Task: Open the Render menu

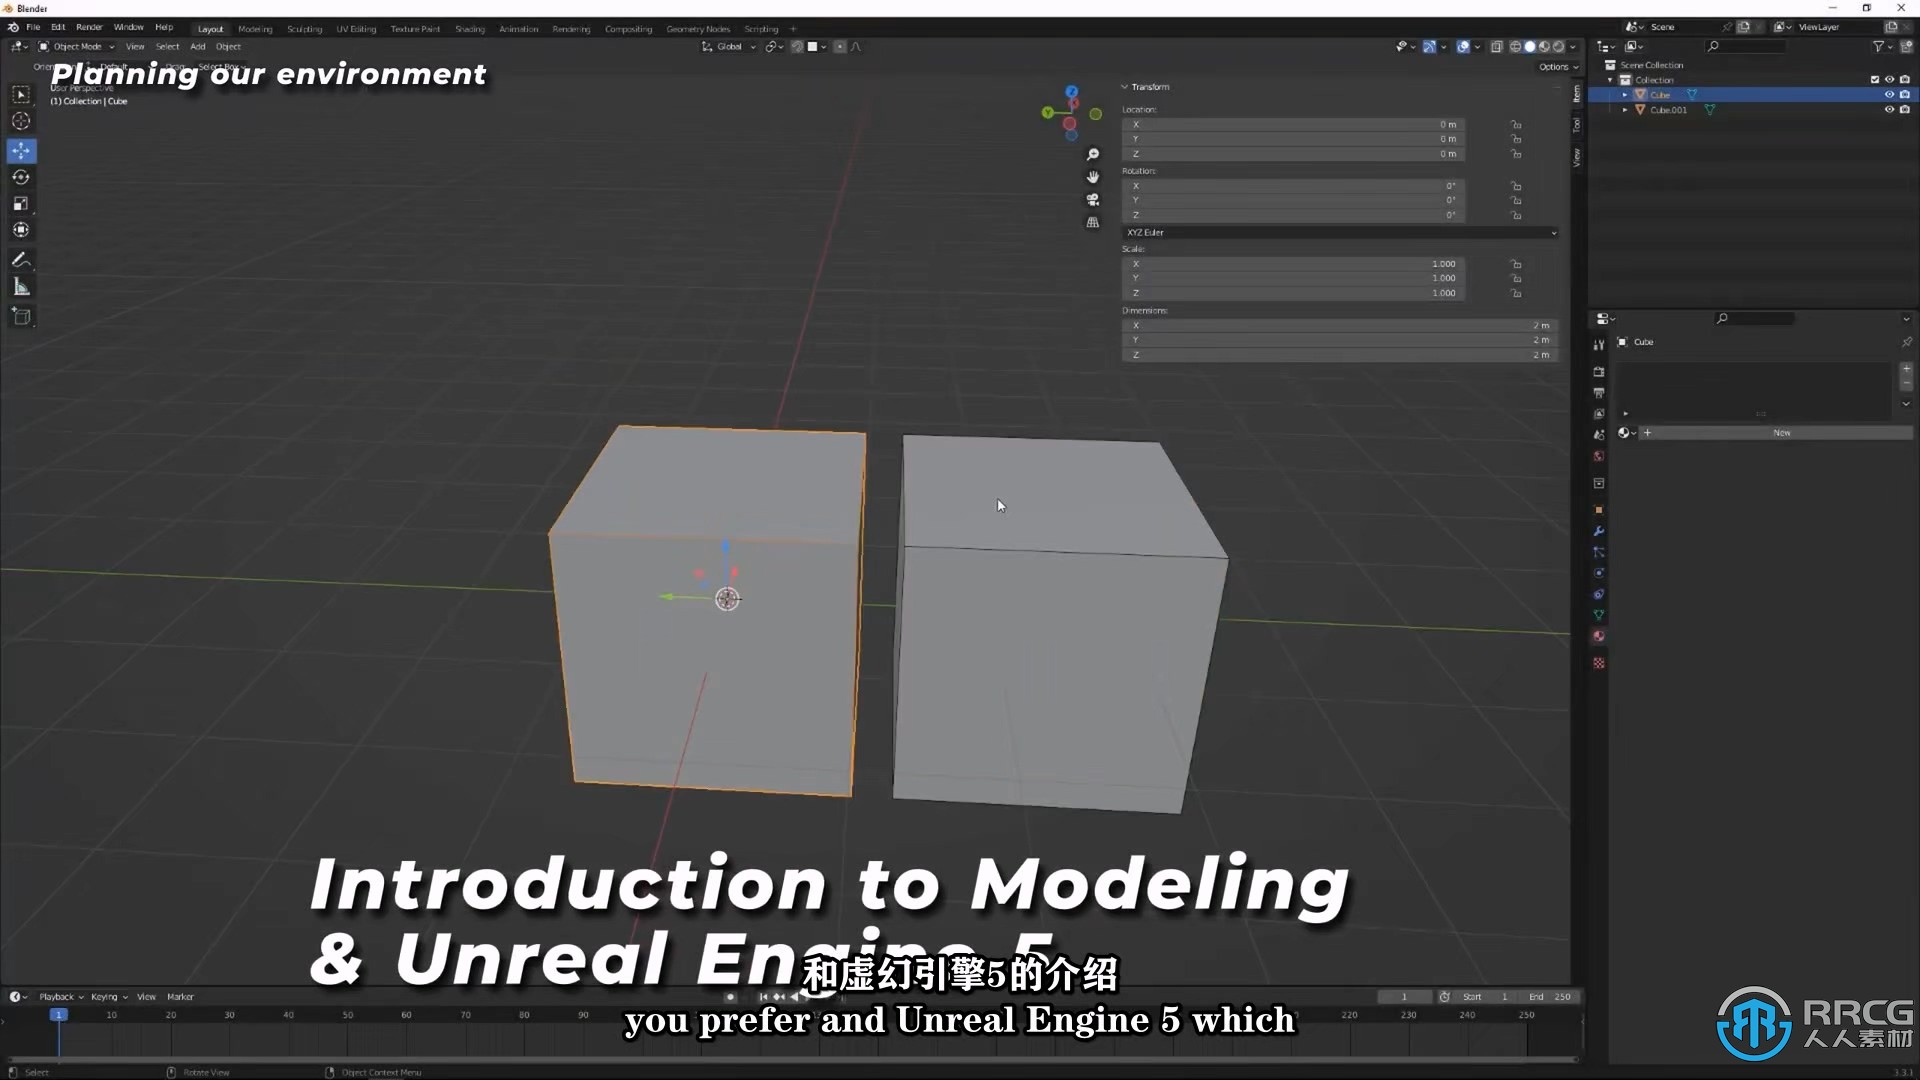Action: click(89, 28)
